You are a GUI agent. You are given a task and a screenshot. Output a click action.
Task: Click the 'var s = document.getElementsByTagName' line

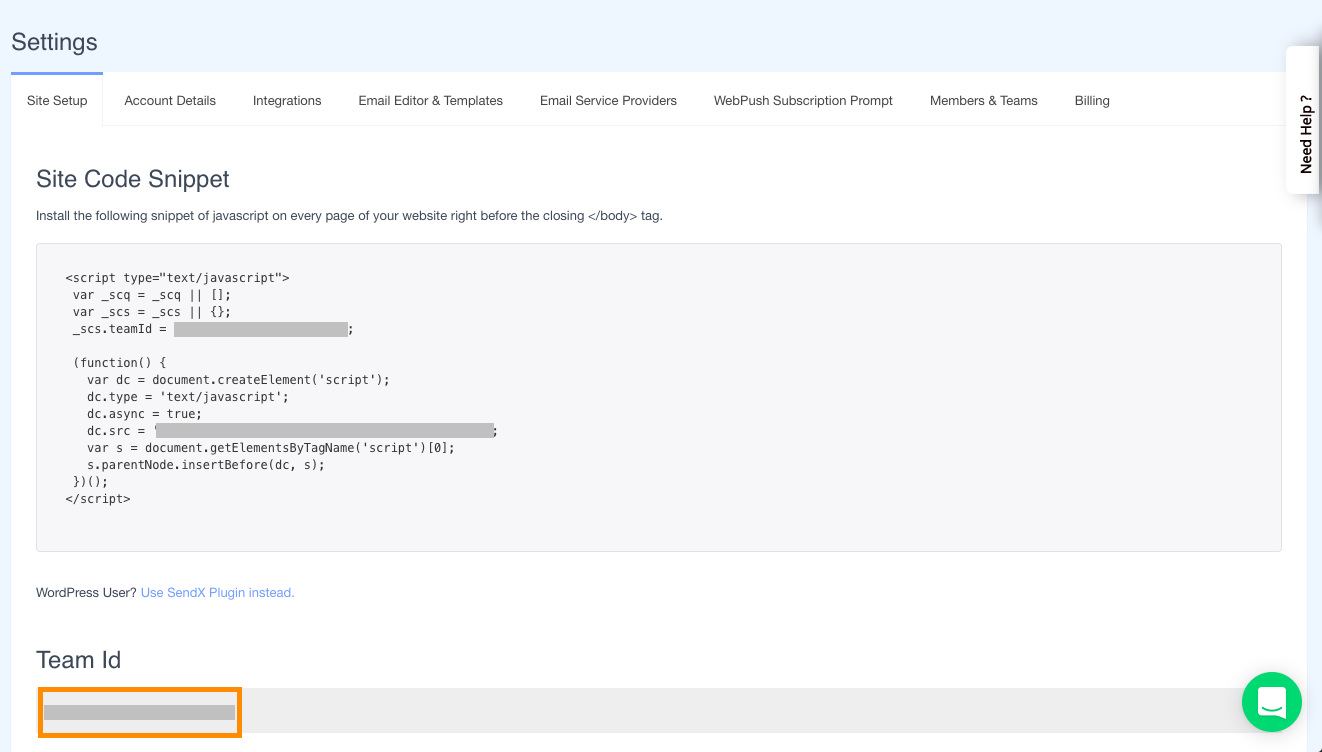[x=271, y=448]
